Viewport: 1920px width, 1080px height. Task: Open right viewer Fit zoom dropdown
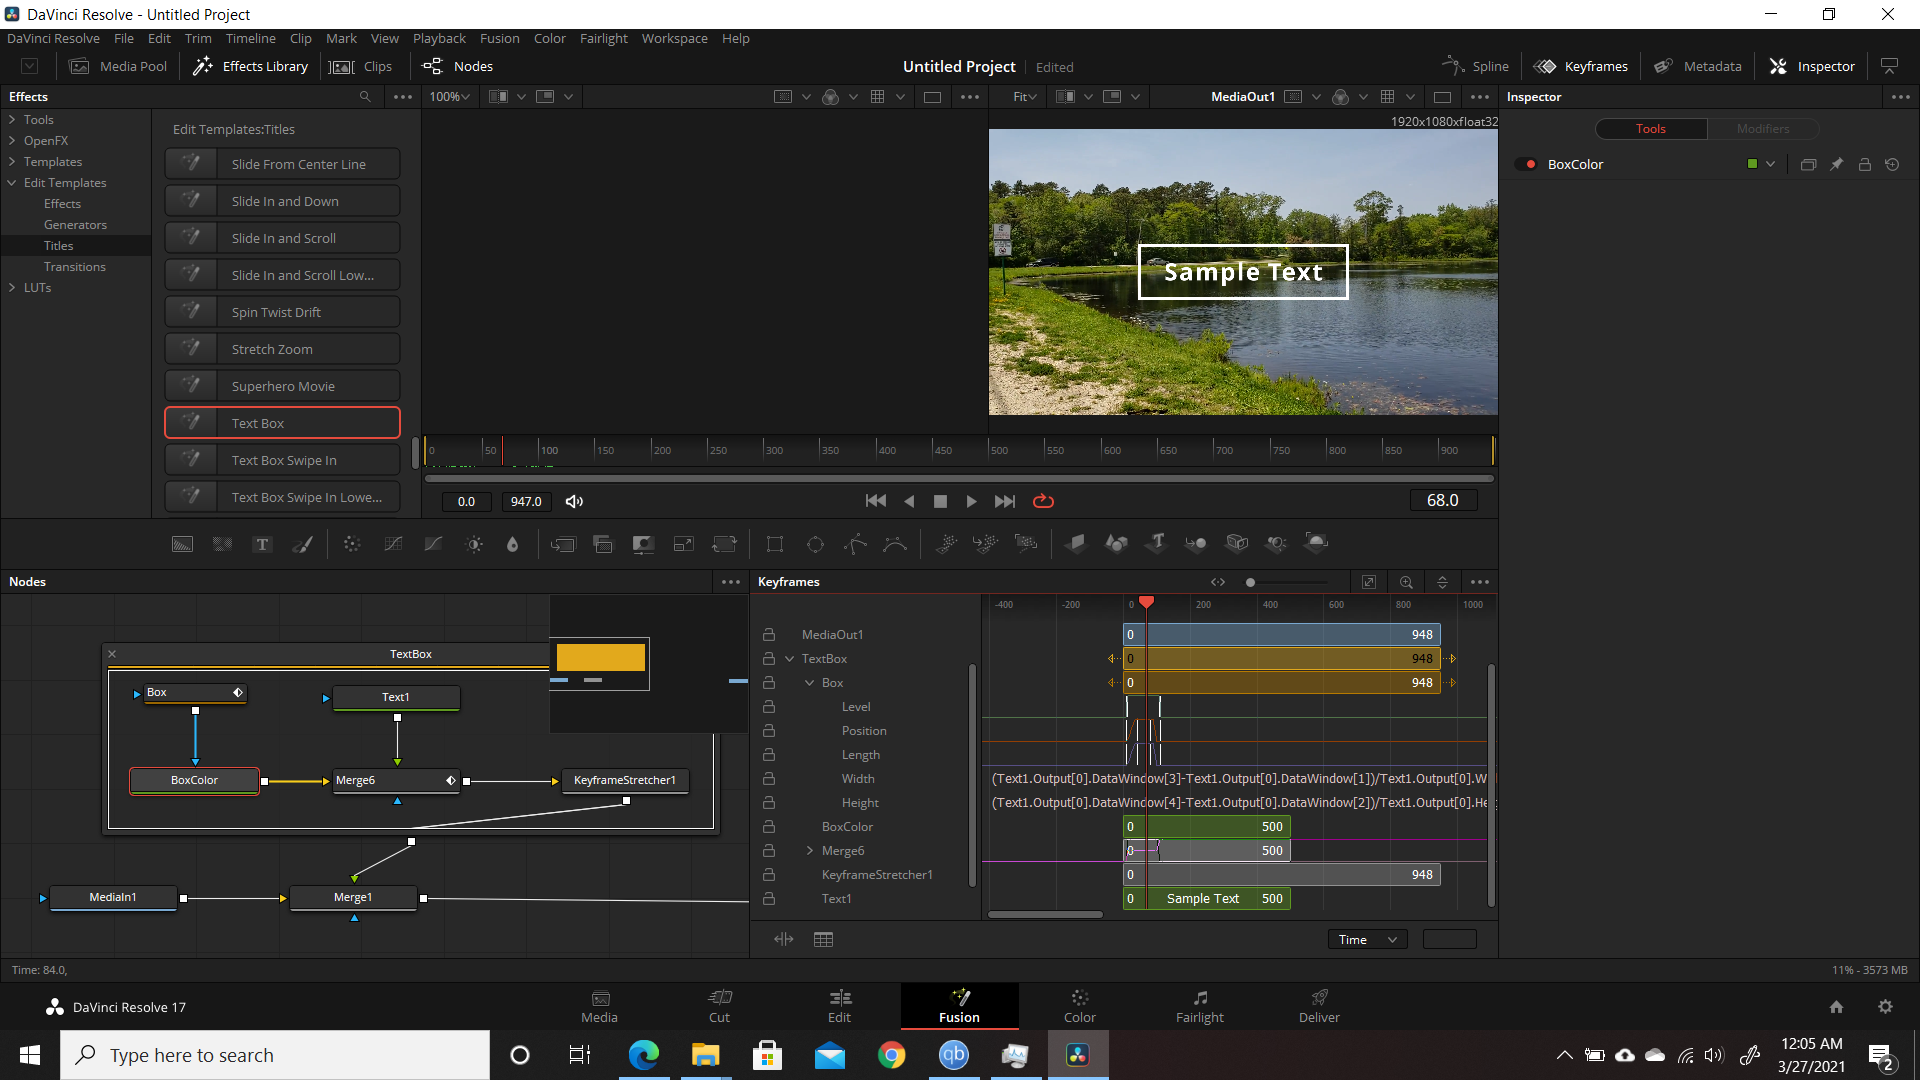click(1025, 97)
